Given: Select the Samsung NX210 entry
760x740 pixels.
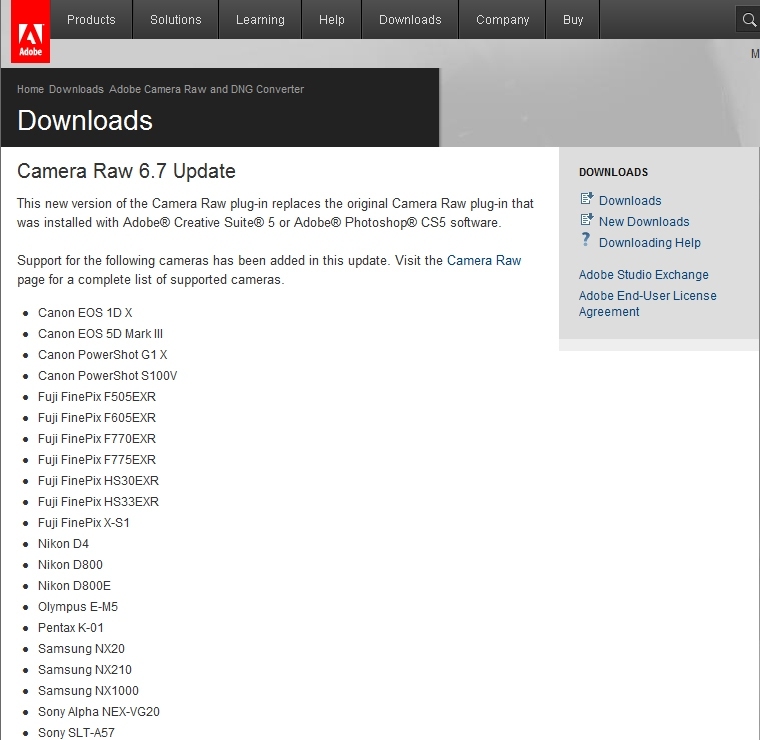Looking at the screenshot, I should pyautogui.click(x=85, y=670).
